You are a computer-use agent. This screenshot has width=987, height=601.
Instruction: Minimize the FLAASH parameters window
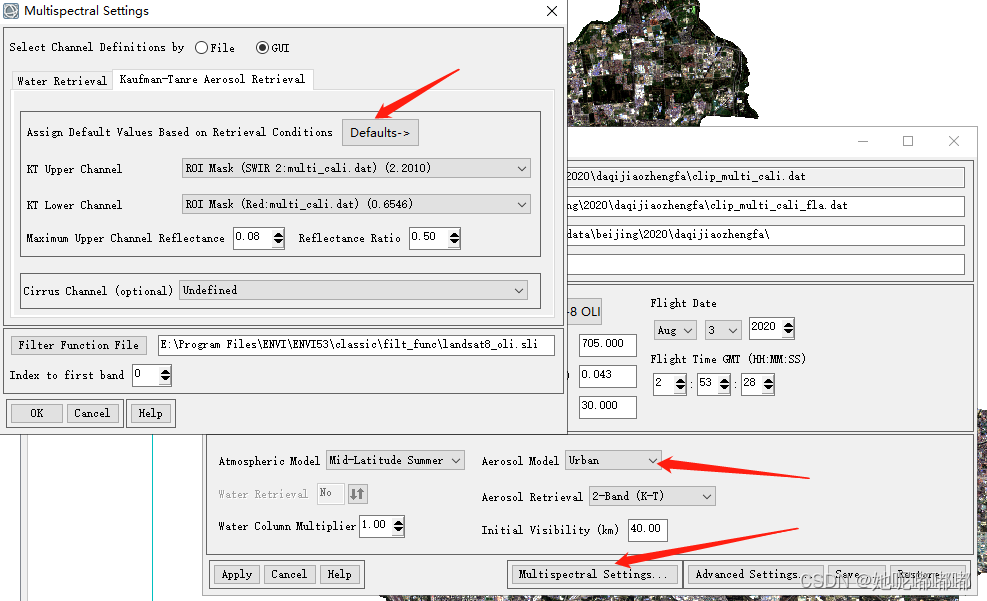tap(863, 142)
